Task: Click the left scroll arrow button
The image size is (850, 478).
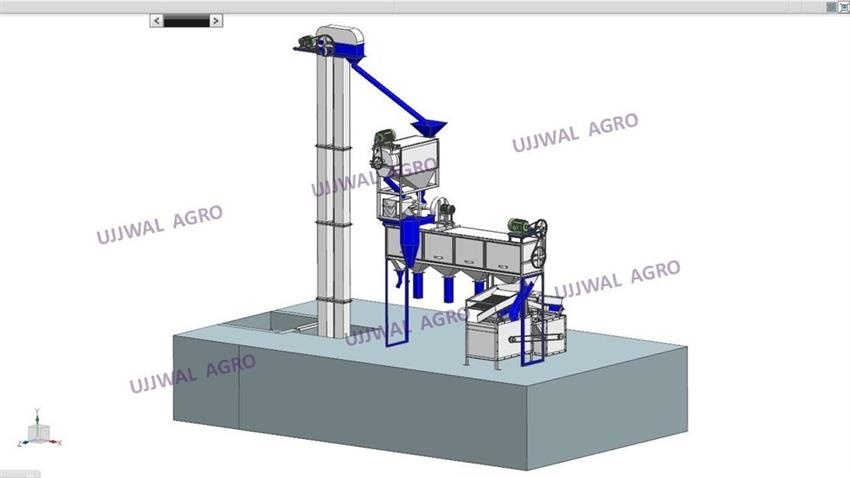Action: click(x=156, y=20)
